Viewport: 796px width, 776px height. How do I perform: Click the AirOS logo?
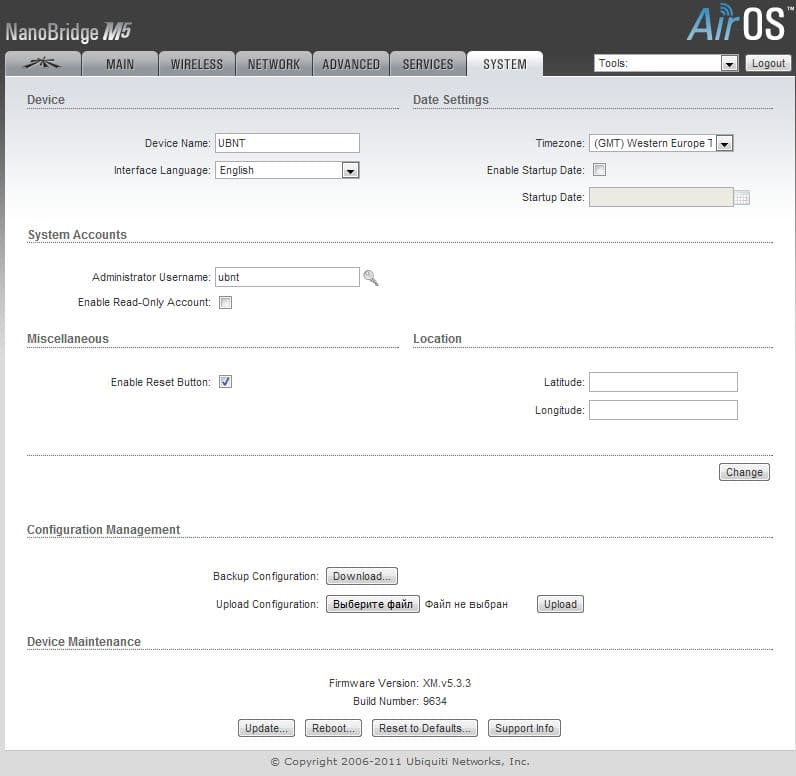(738, 22)
